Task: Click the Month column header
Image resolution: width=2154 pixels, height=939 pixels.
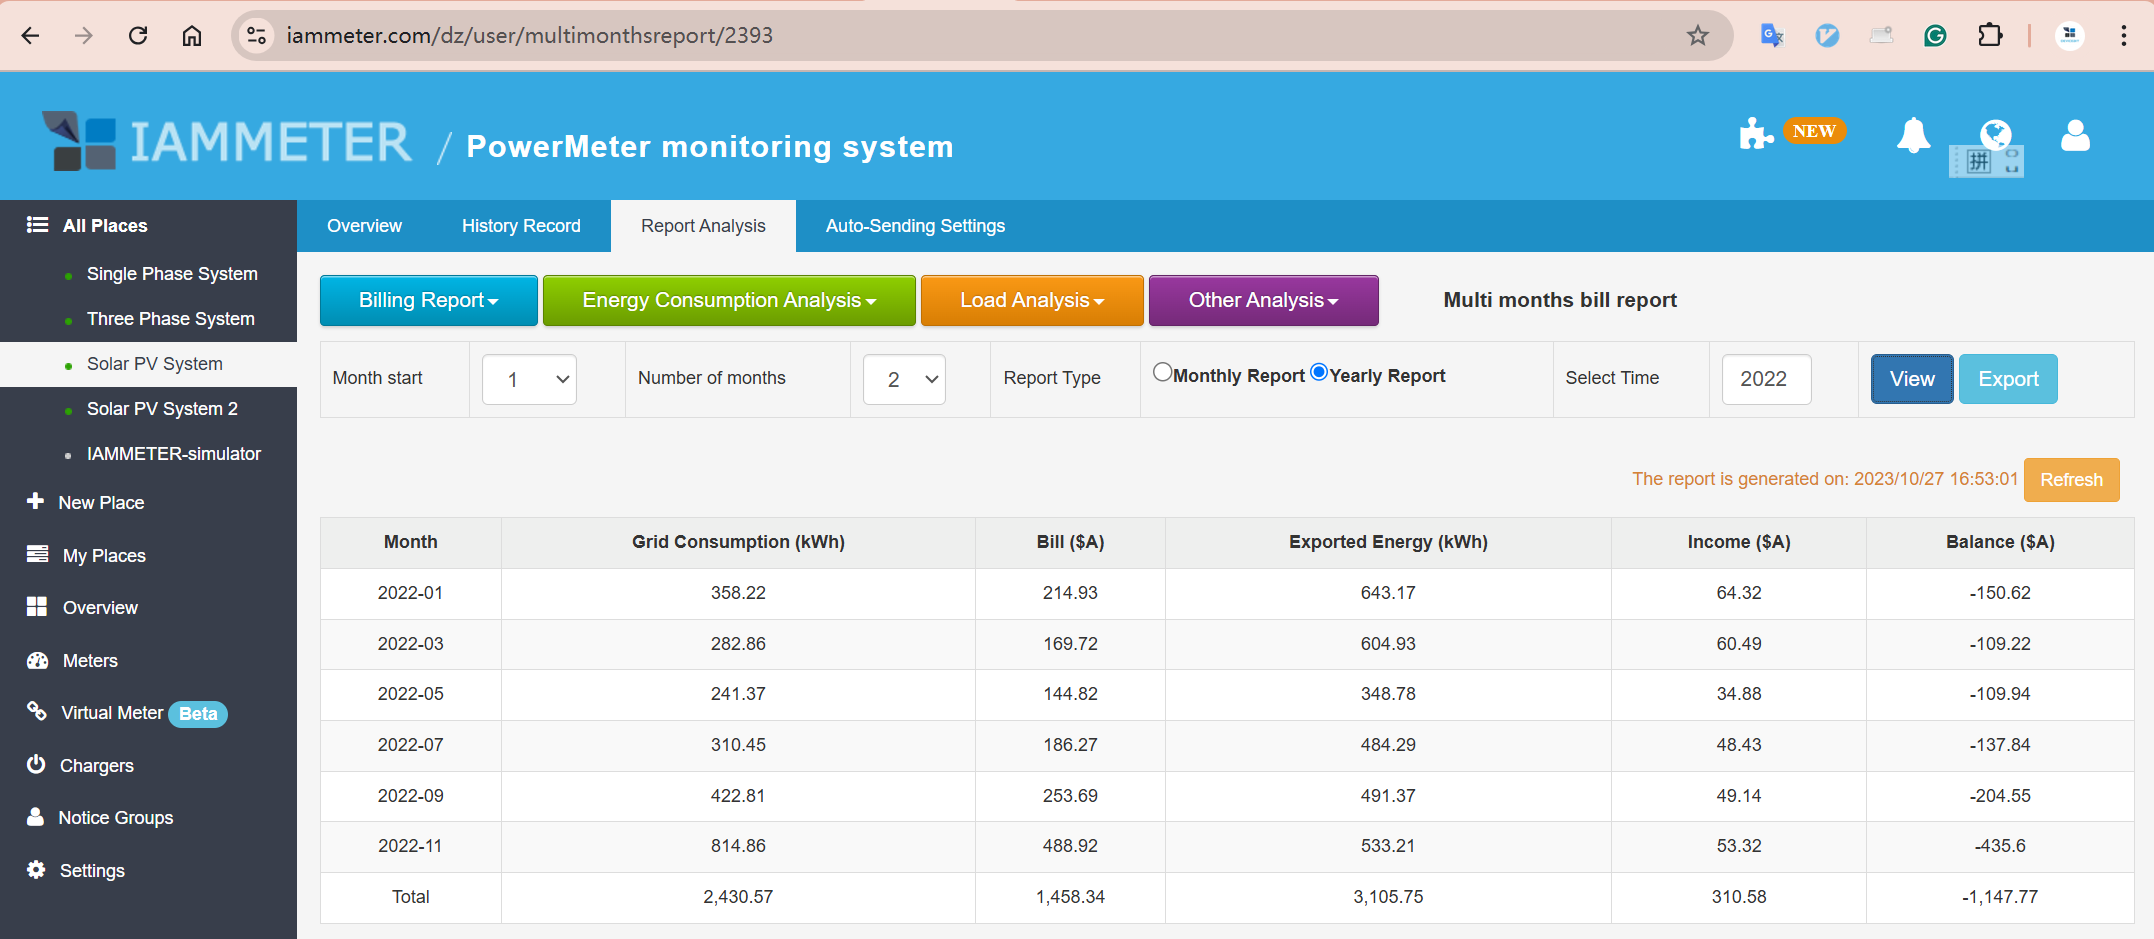Action: (411, 542)
